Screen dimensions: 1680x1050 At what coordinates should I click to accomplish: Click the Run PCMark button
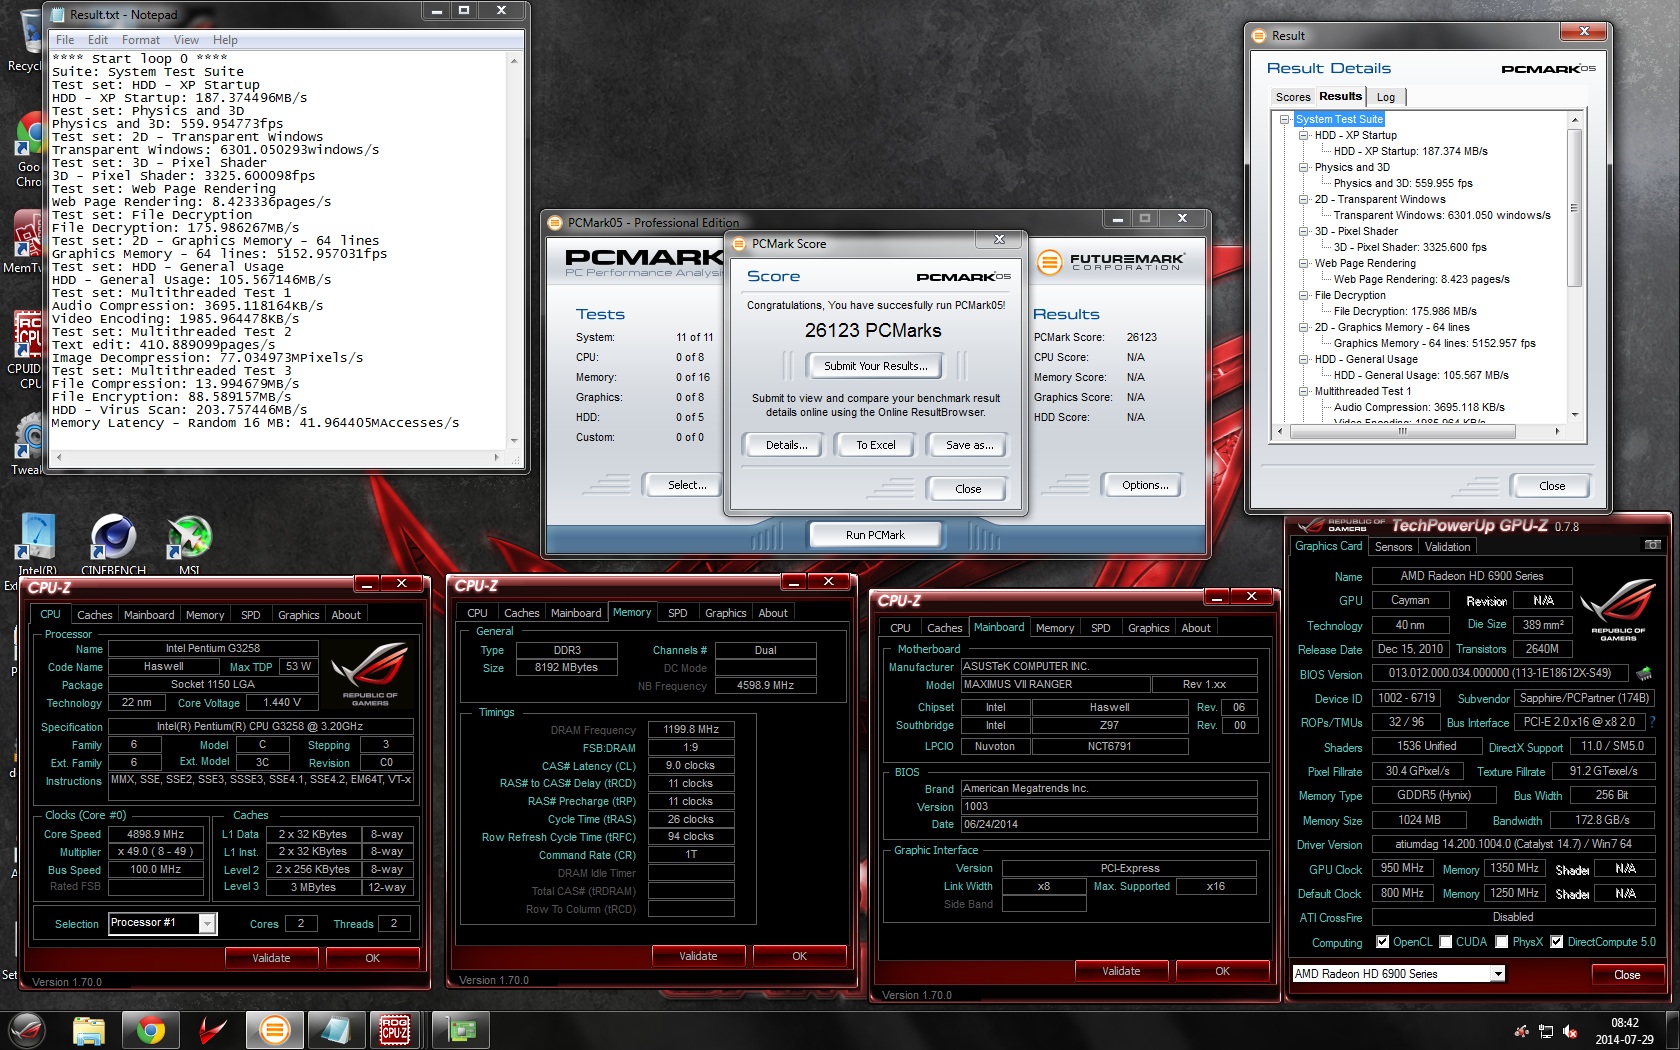click(875, 535)
